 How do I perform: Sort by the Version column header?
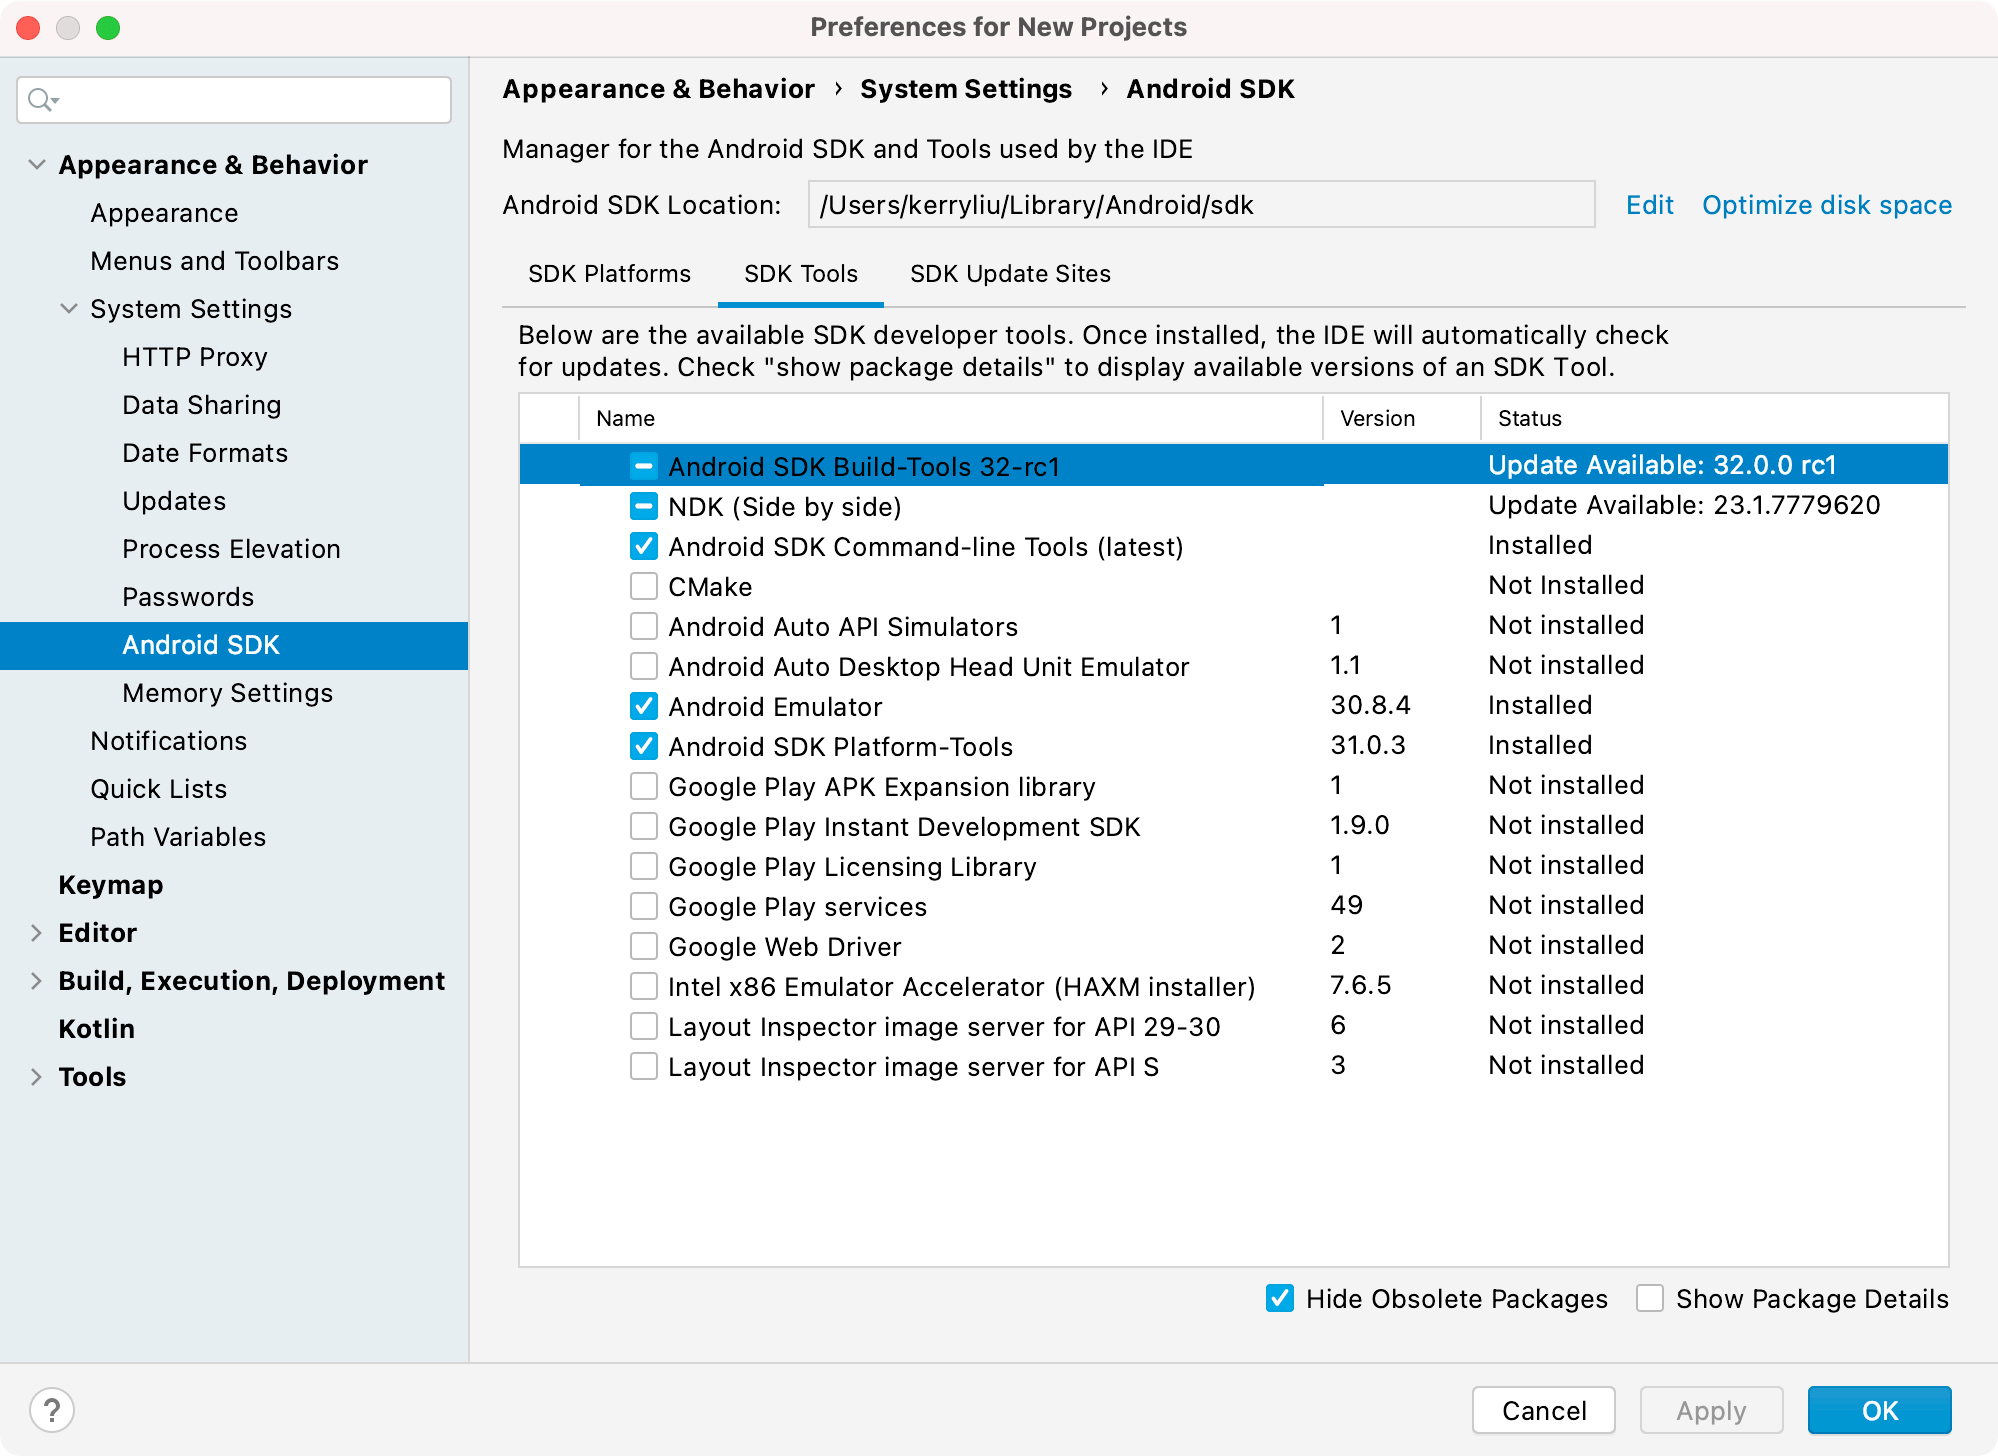tap(1402, 418)
